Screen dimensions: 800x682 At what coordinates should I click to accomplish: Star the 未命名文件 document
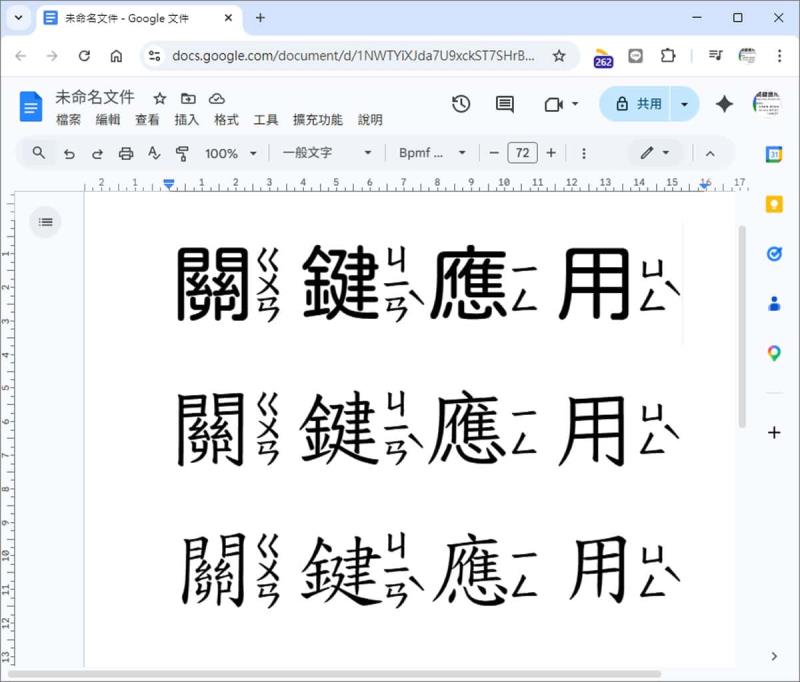[x=158, y=98]
